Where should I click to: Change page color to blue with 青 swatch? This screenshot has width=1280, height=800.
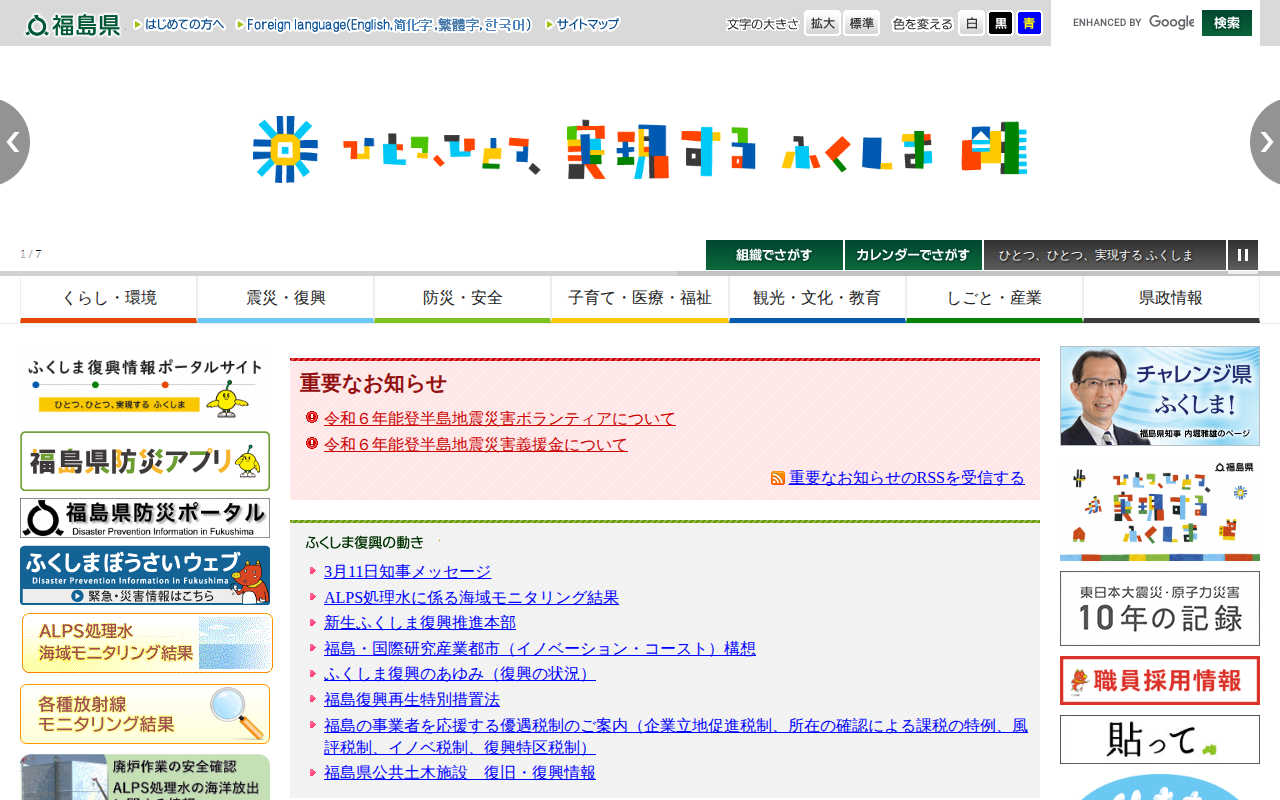click(1030, 22)
